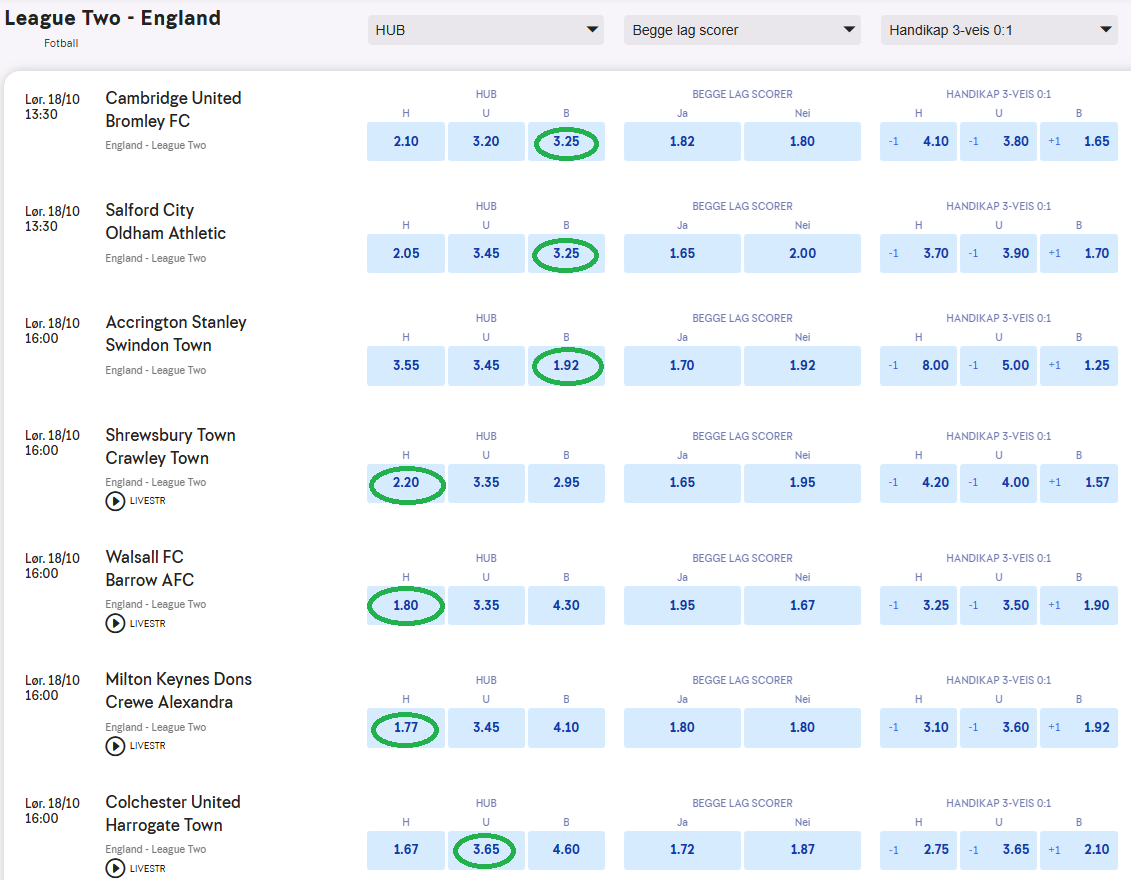This screenshot has width=1131, height=880.
Task: Choose home odds 1.77 for Milton Keynes Dons
Action: click(406, 728)
